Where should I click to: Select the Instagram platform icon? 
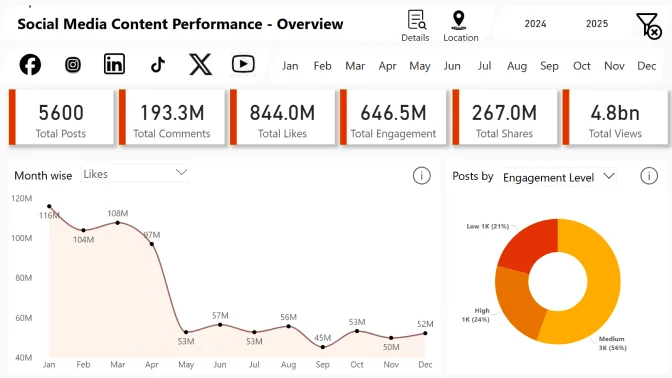pos(73,65)
